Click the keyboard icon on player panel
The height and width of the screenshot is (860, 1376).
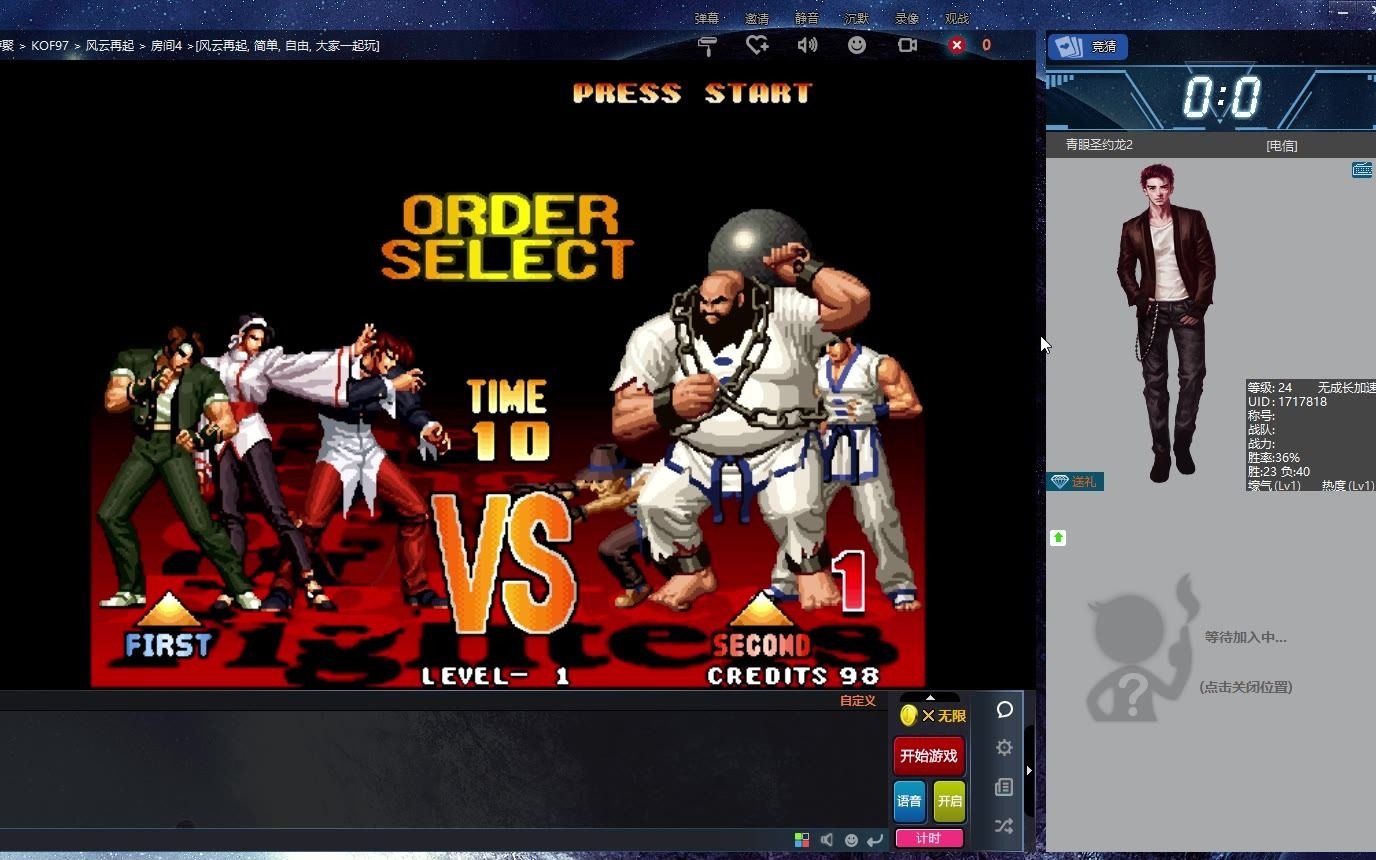(1362, 169)
